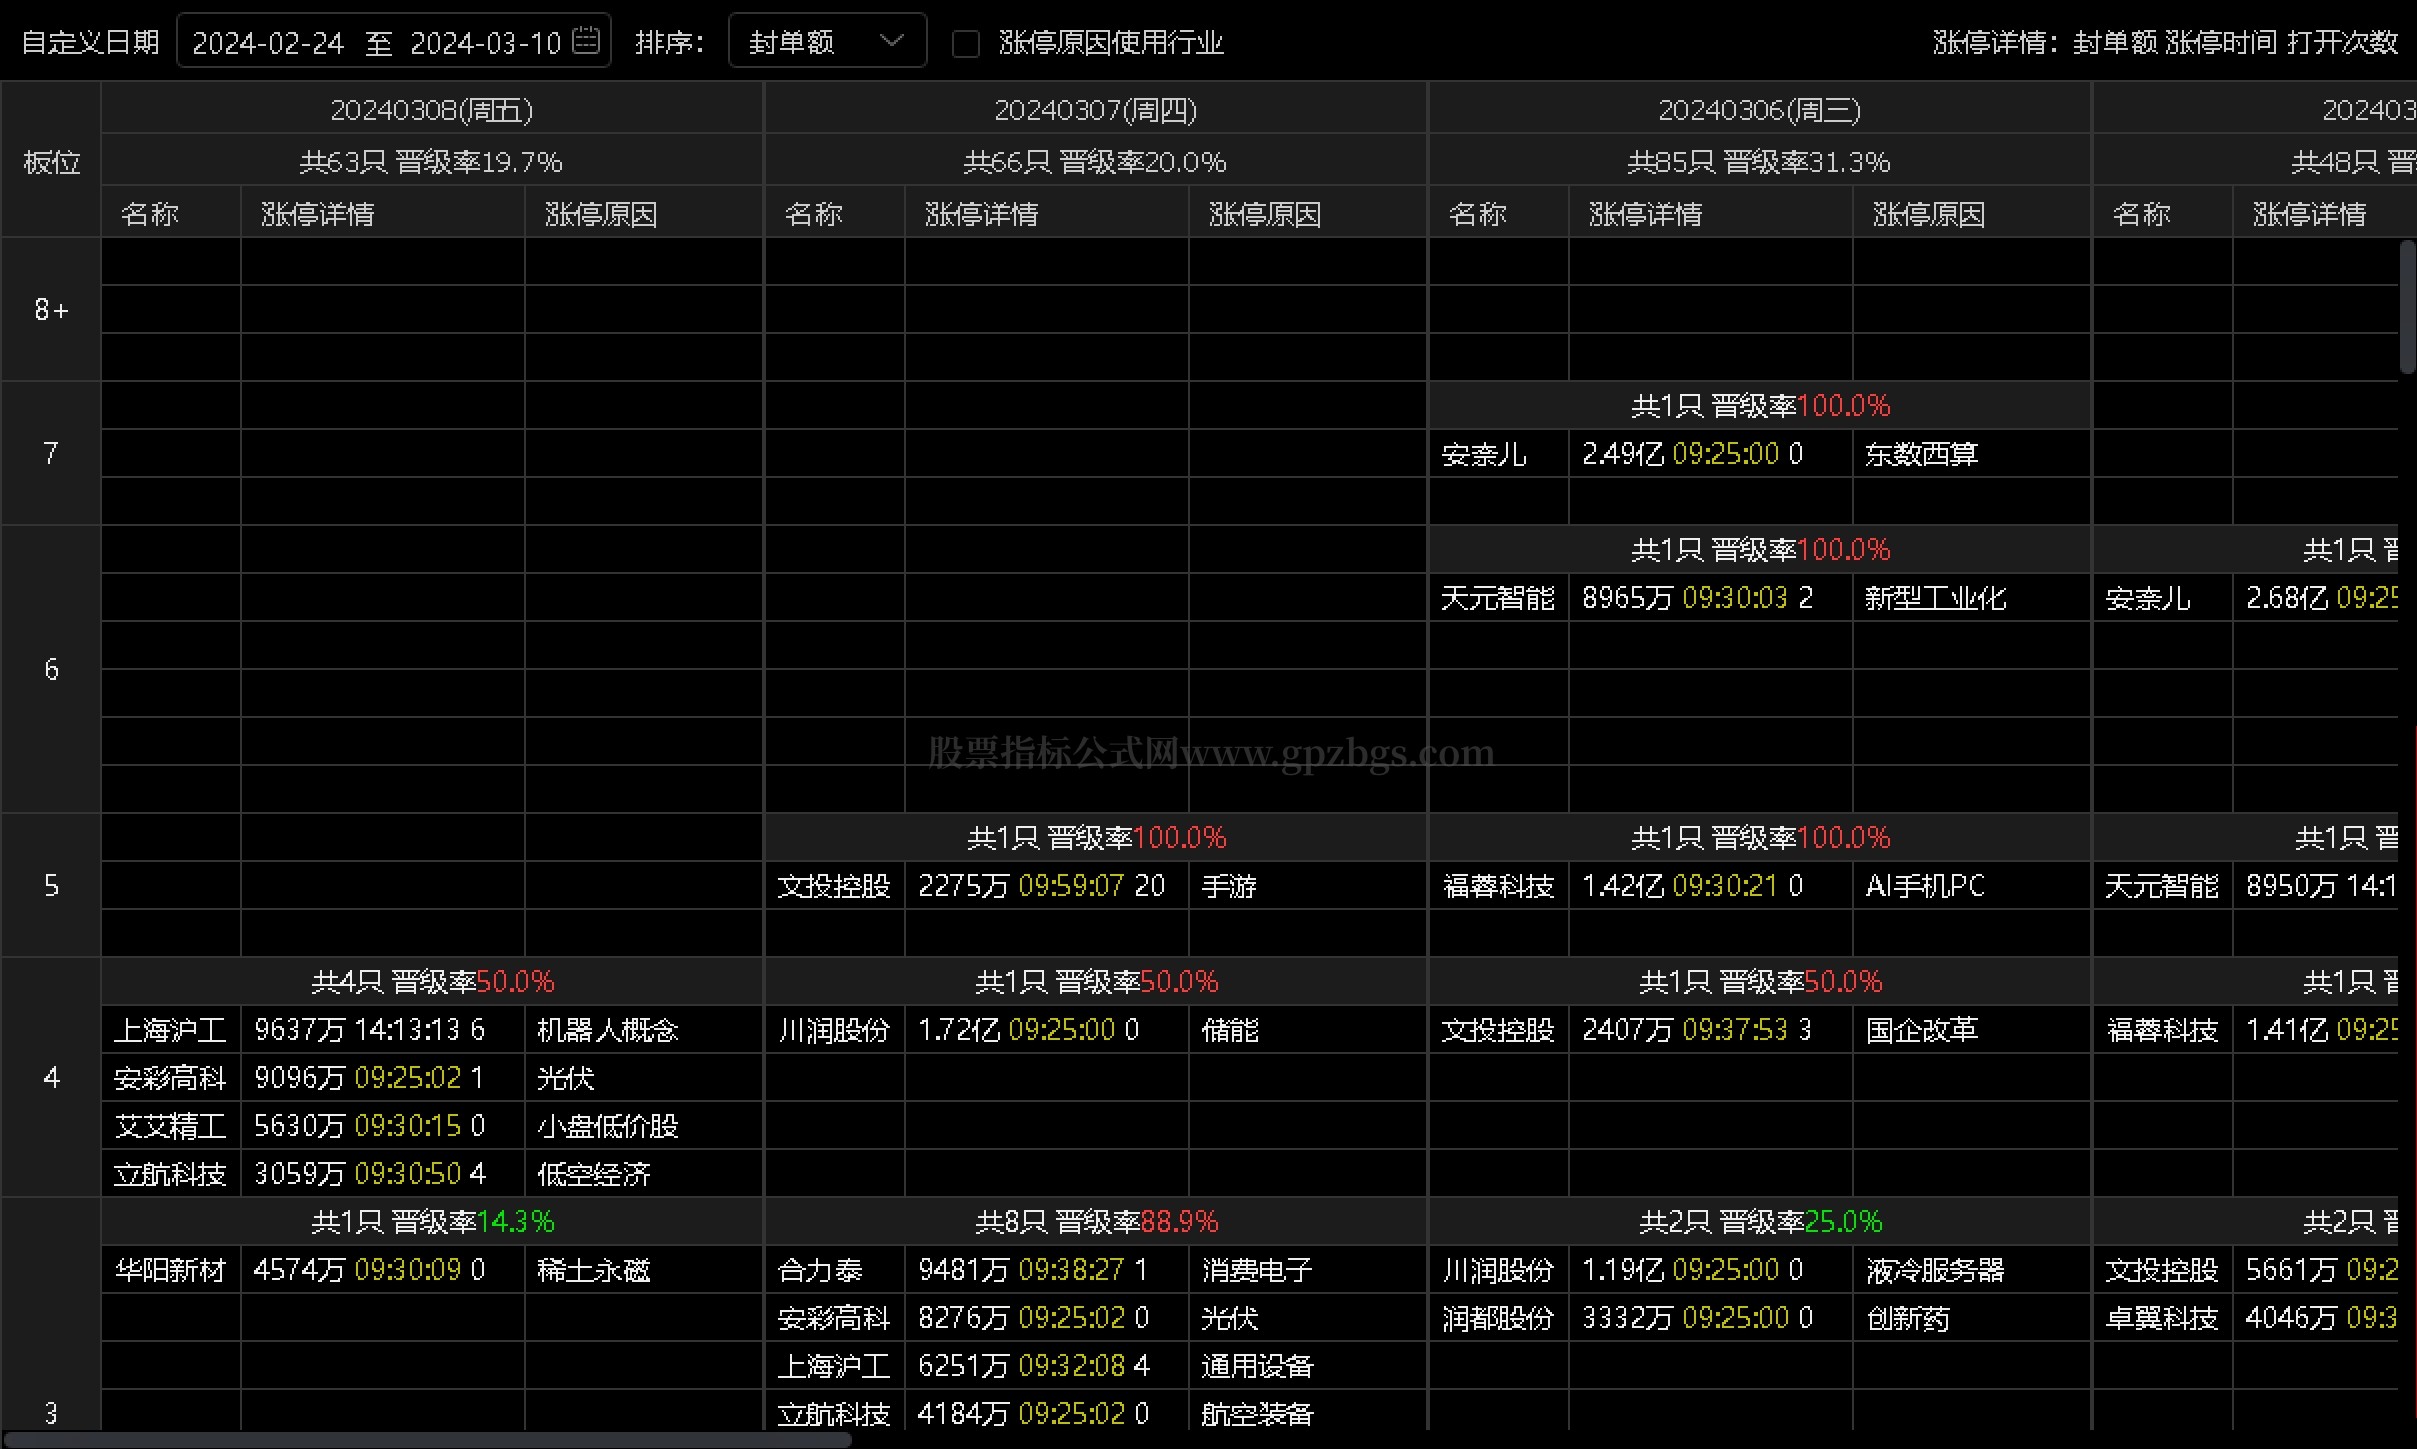Select 福蓉科技 in 20240306 board 5
Viewport: 2417px width, 1449px height.
click(x=1499, y=886)
